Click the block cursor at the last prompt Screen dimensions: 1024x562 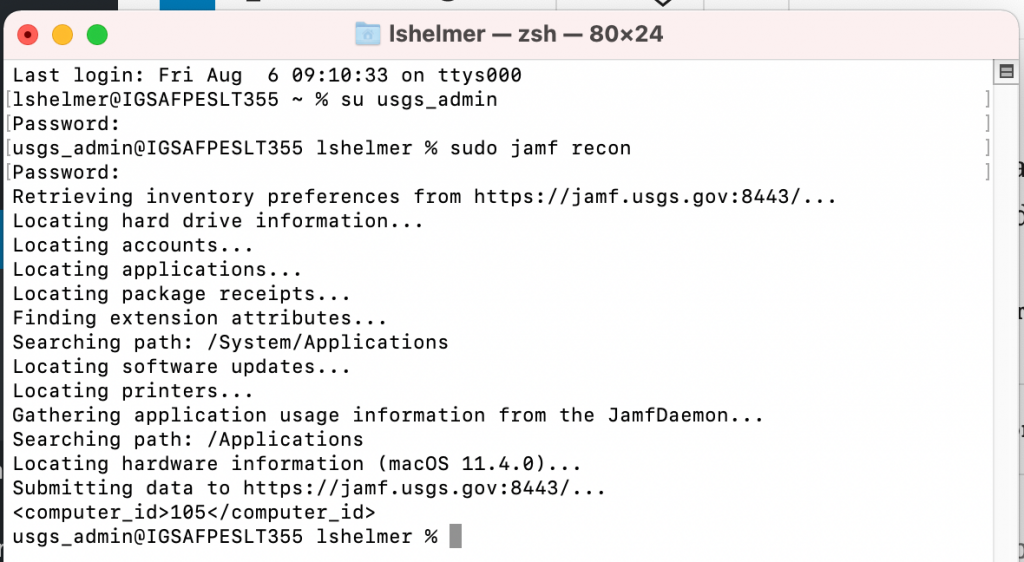[455, 537]
